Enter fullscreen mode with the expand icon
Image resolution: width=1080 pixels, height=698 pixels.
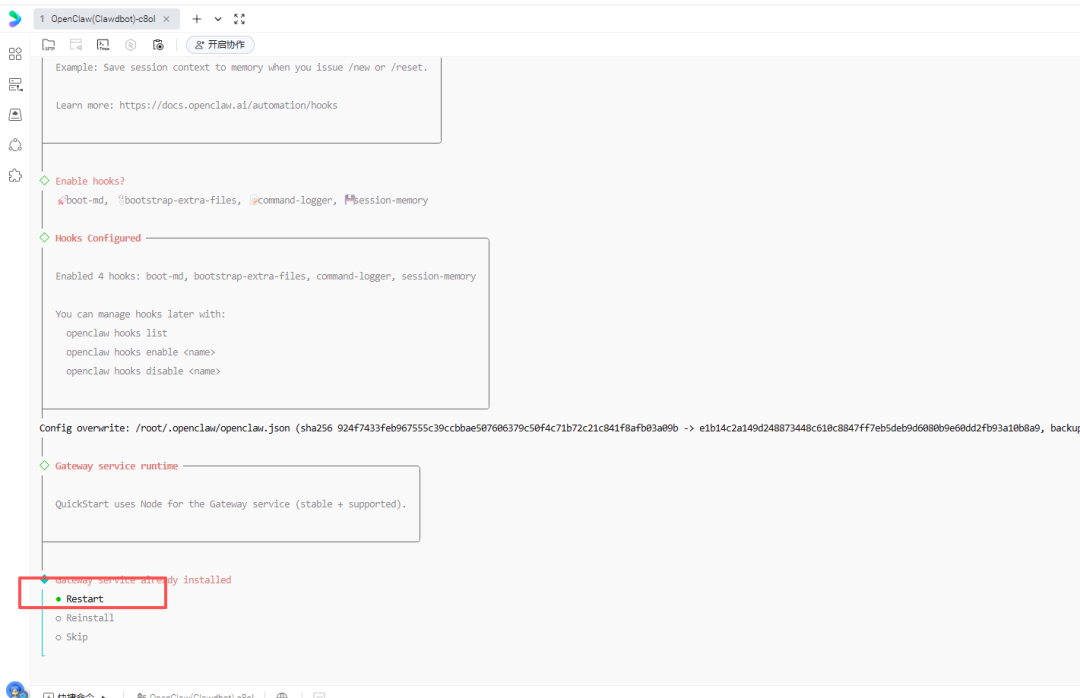pos(239,19)
